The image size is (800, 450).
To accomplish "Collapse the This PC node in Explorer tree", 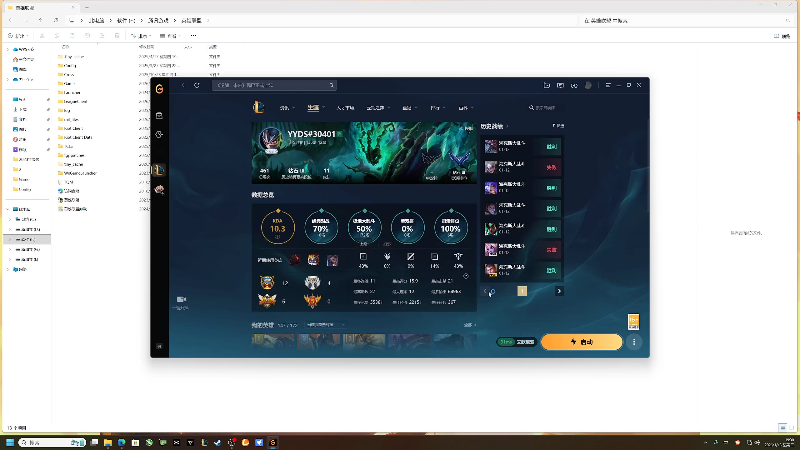I will pos(8,209).
